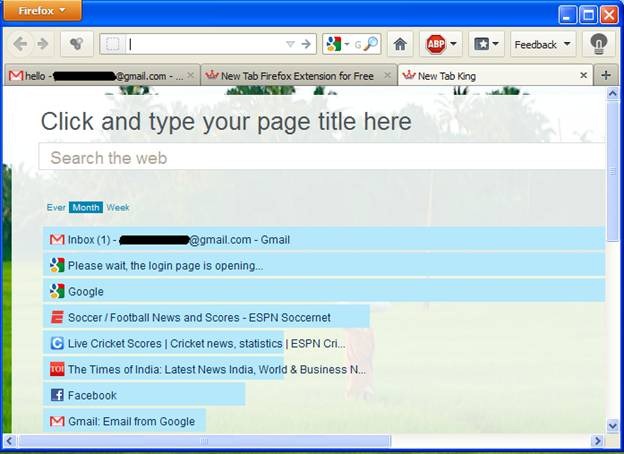624x454 pixels.
Task: Go forward with the arrow button
Action: point(43,44)
